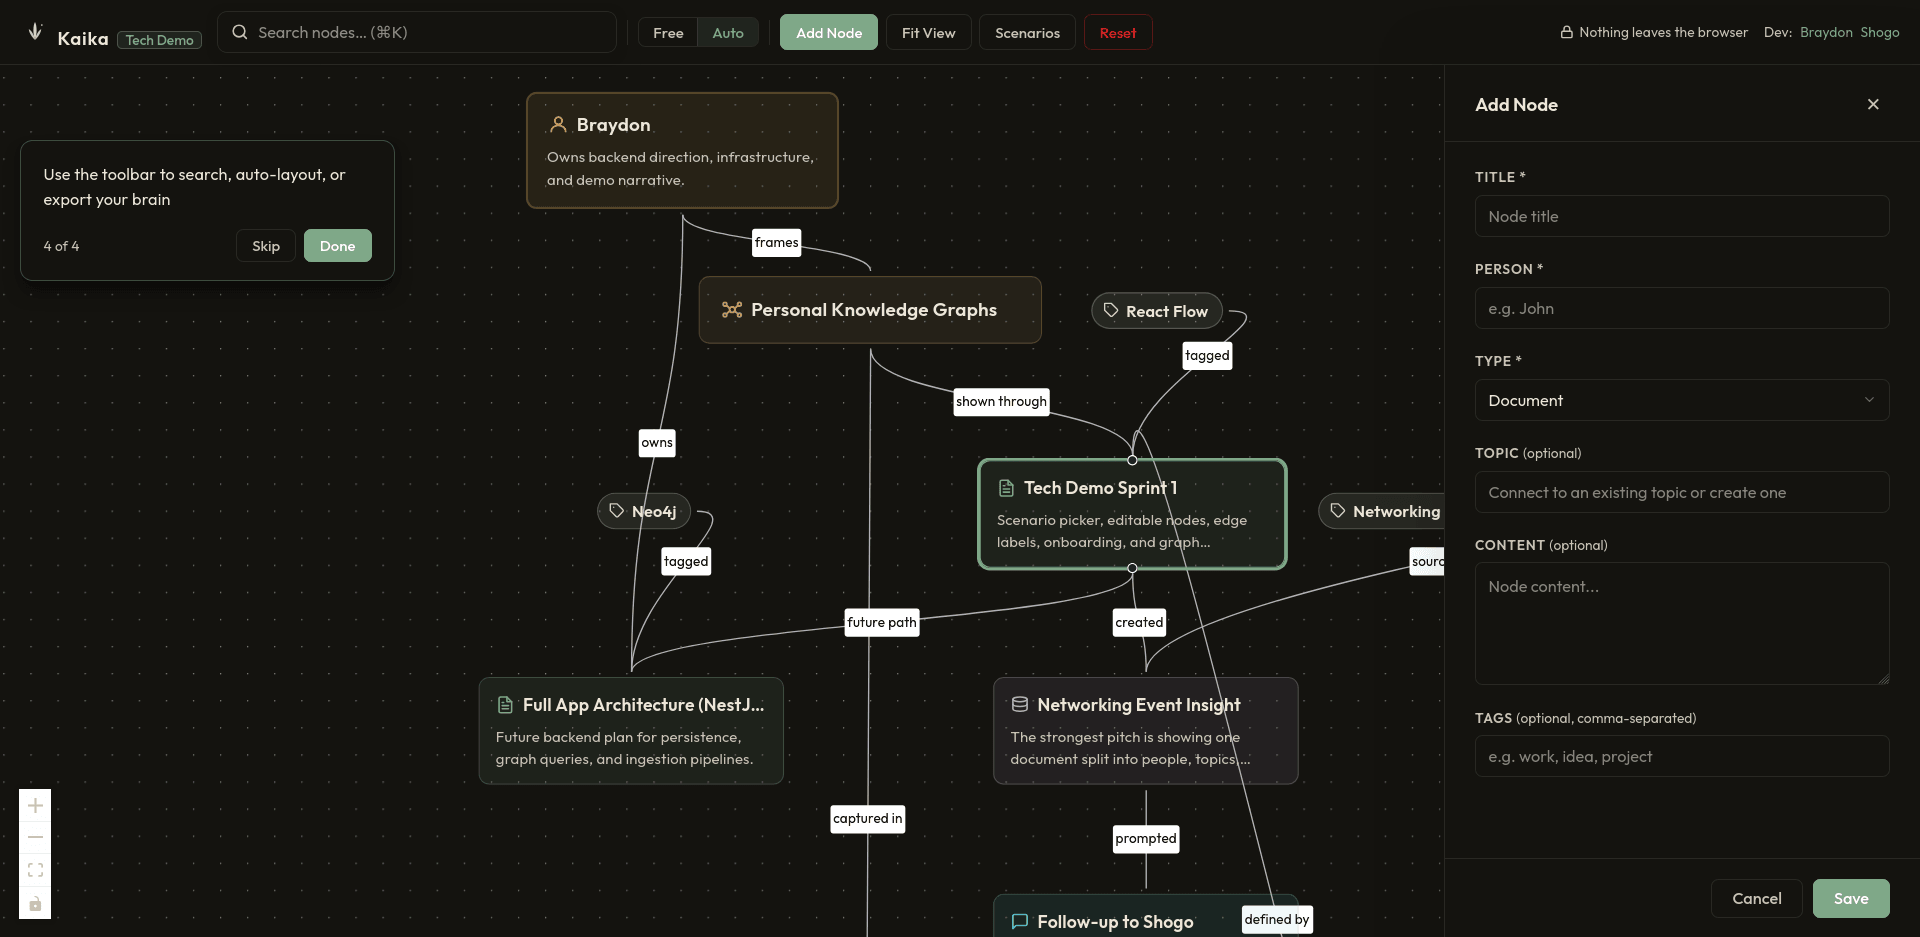Image resolution: width=1920 pixels, height=937 pixels.
Task: Close the Add Node panel
Action: click(x=1873, y=104)
